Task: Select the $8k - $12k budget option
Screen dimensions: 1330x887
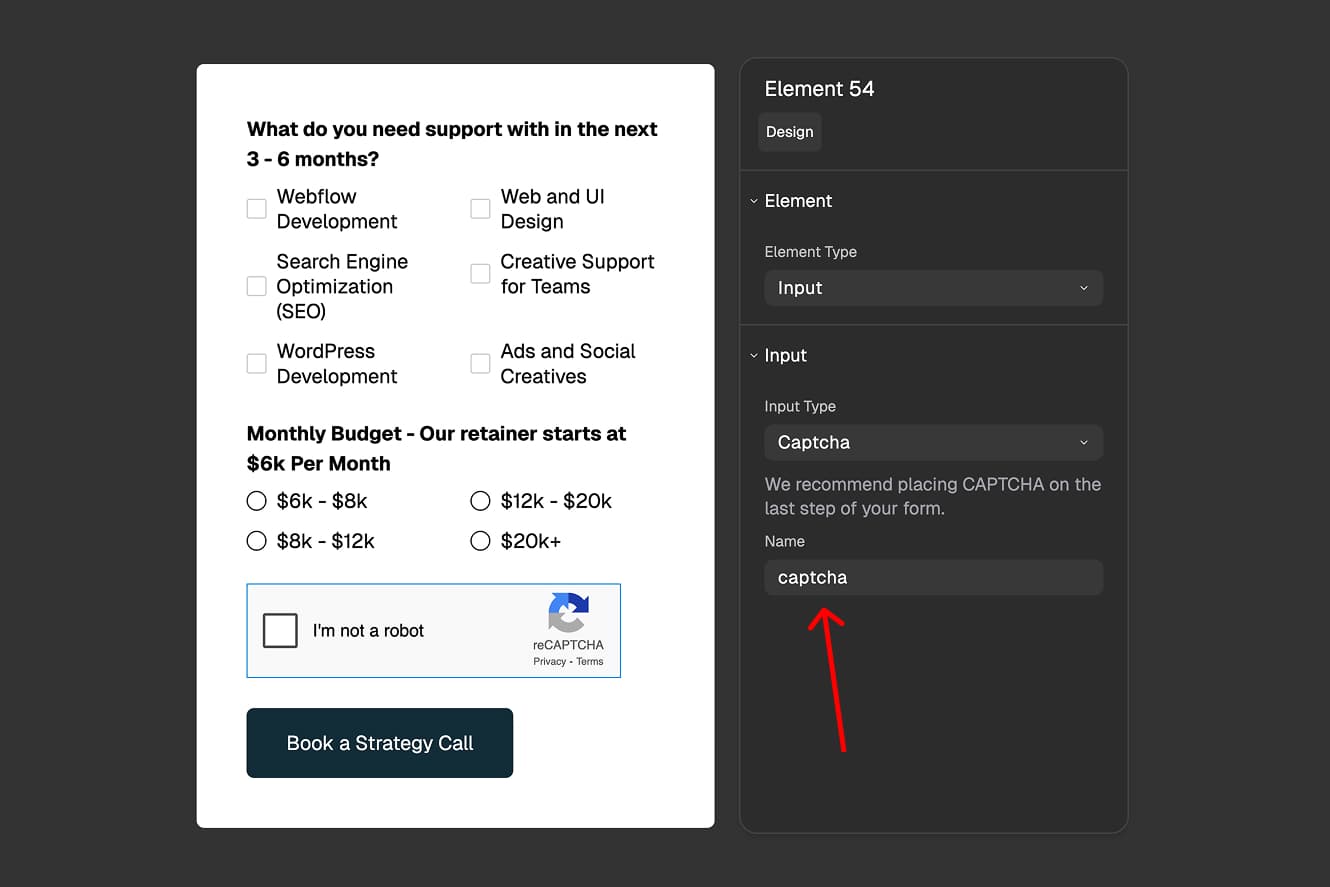Action: coord(256,541)
